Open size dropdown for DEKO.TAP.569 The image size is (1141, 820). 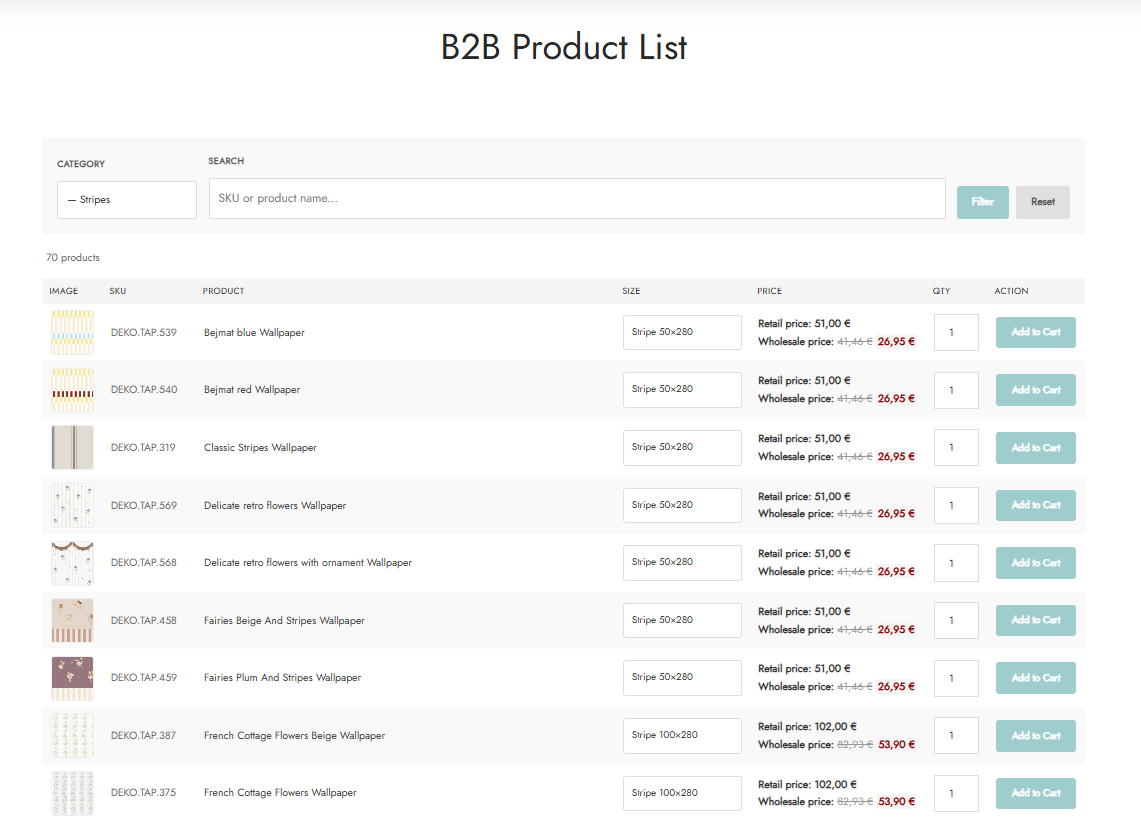pos(682,505)
